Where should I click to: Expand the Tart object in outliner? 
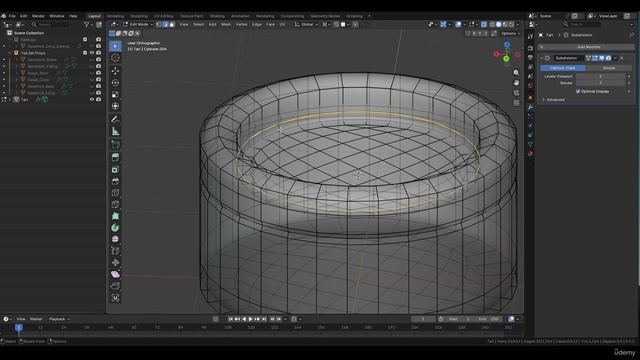tap(10, 100)
